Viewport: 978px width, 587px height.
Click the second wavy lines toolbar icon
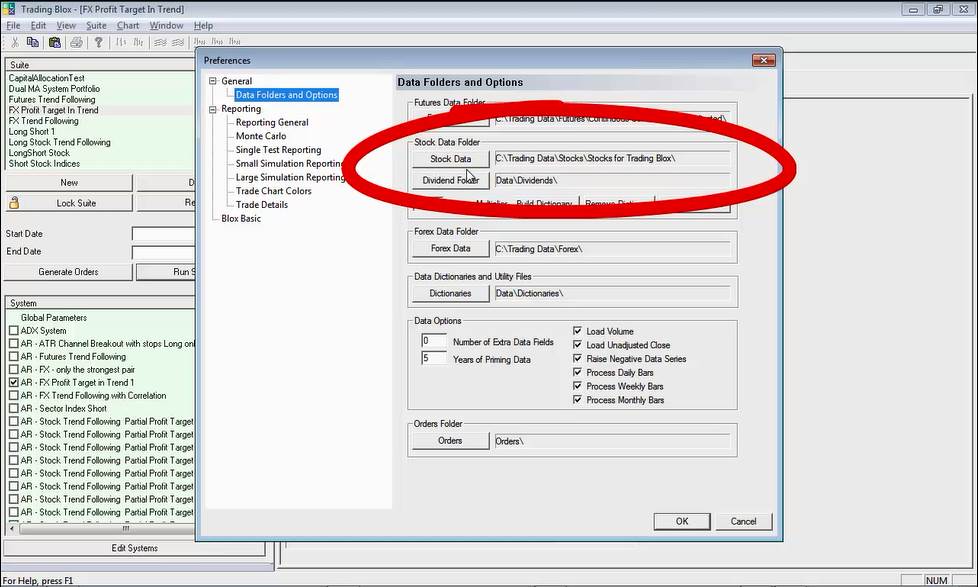(x=178, y=42)
